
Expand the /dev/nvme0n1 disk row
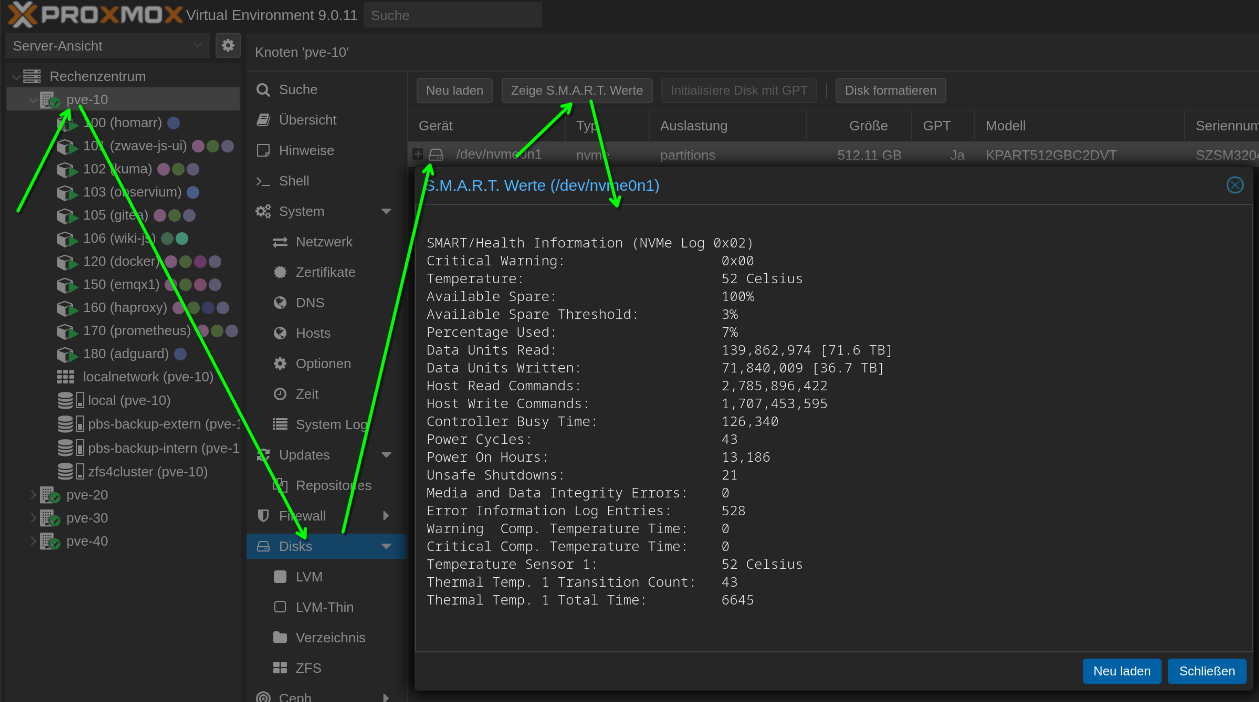pos(418,154)
